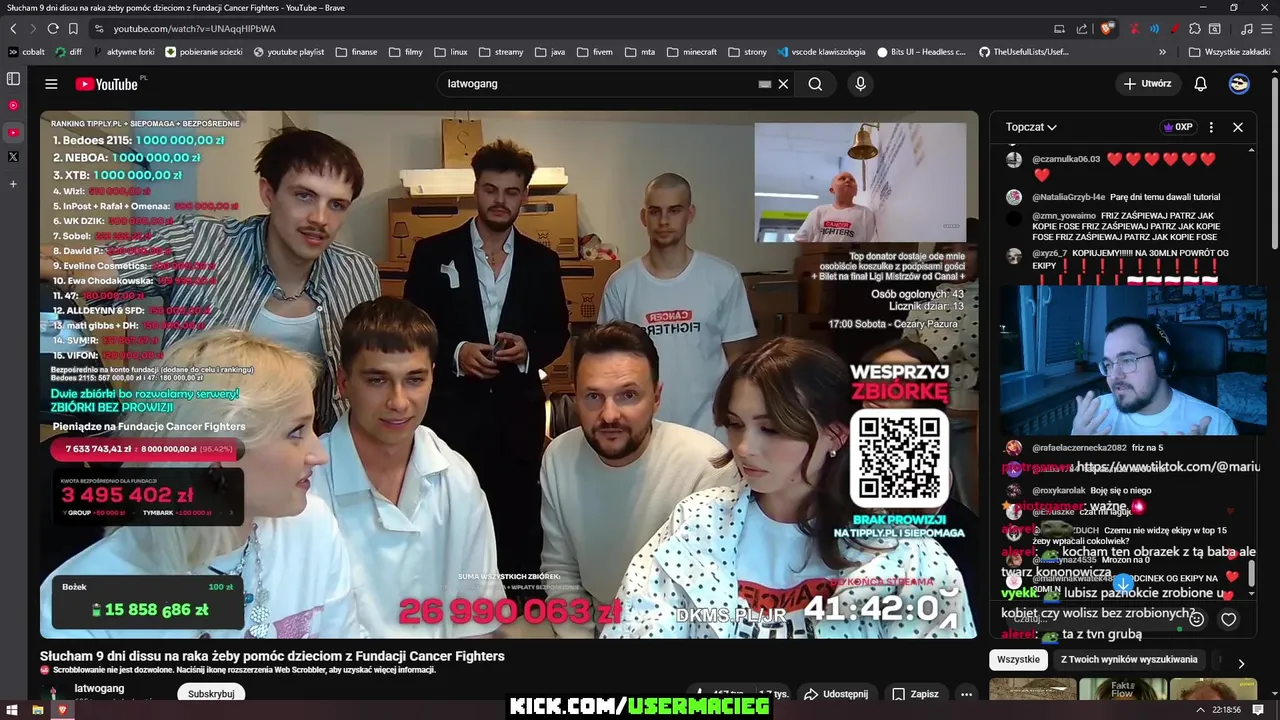
Task: Open the account avatar menu
Action: coord(1239,84)
